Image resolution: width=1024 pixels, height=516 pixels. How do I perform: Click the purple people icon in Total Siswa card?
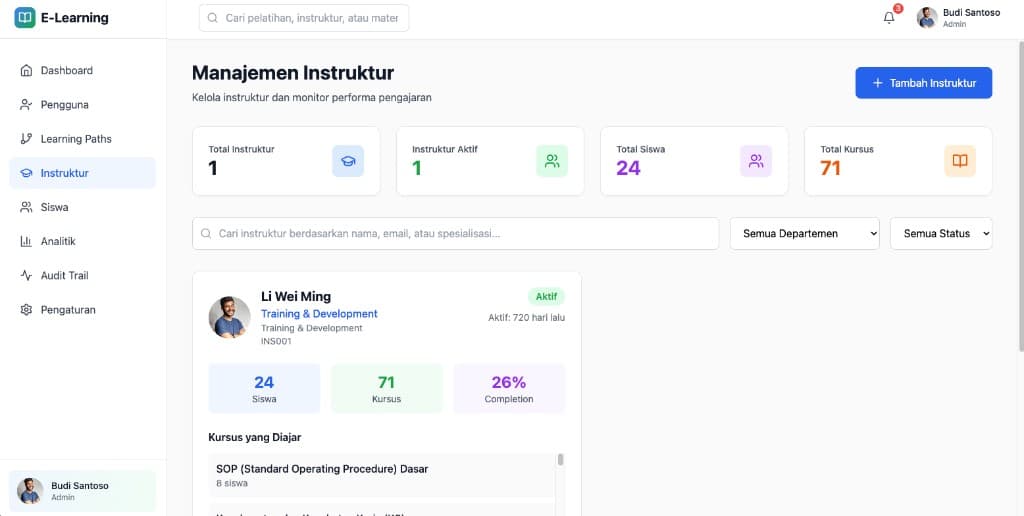tap(756, 161)
